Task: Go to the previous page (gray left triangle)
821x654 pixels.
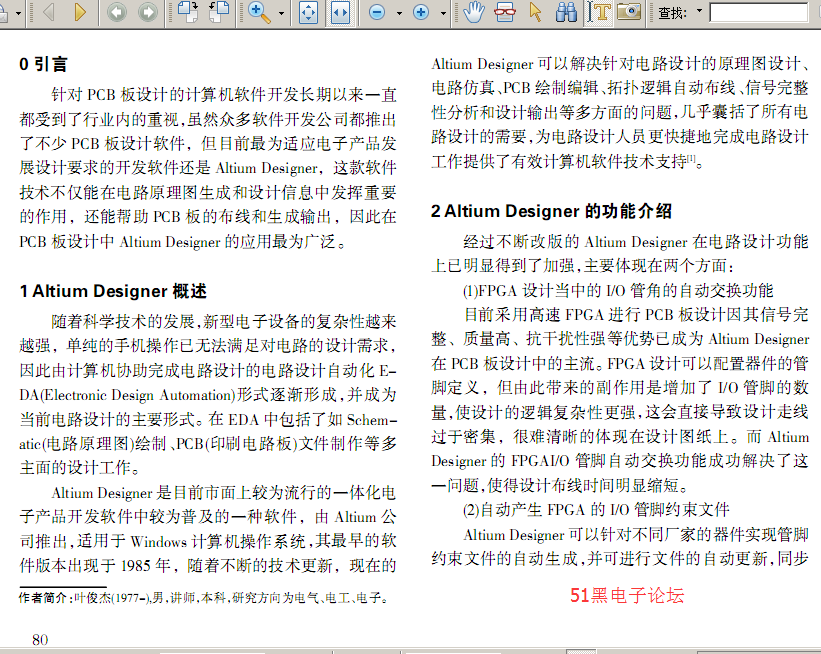Action: pos(49,12)
